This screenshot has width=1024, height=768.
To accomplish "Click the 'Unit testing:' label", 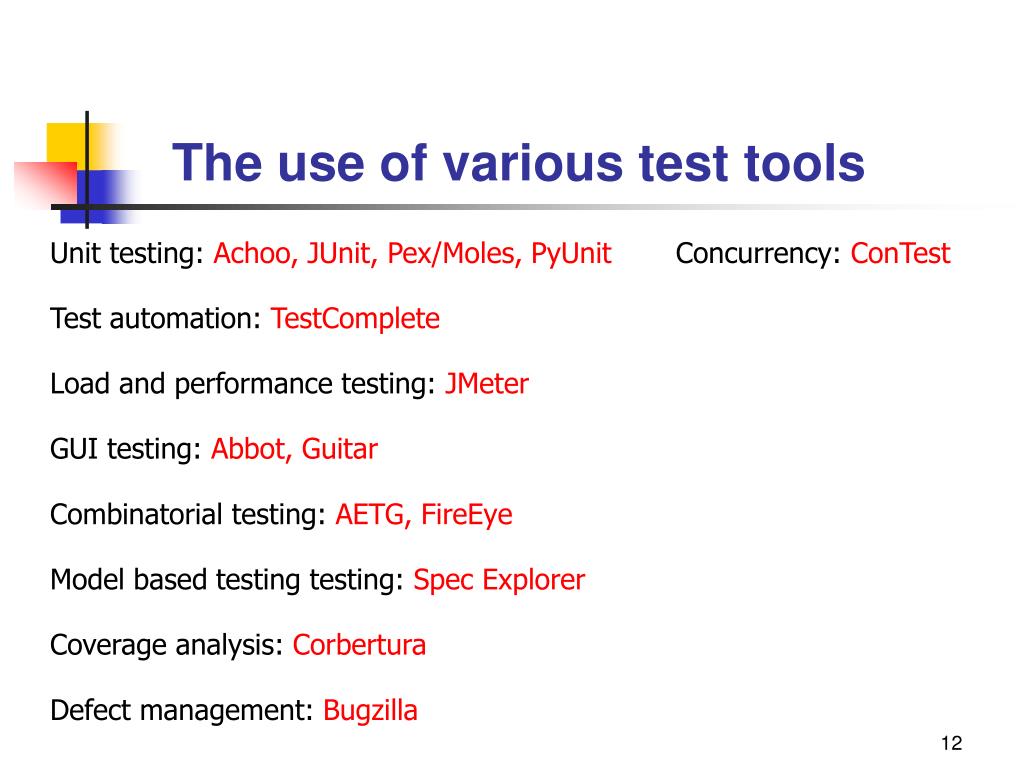I will (127, 254).
